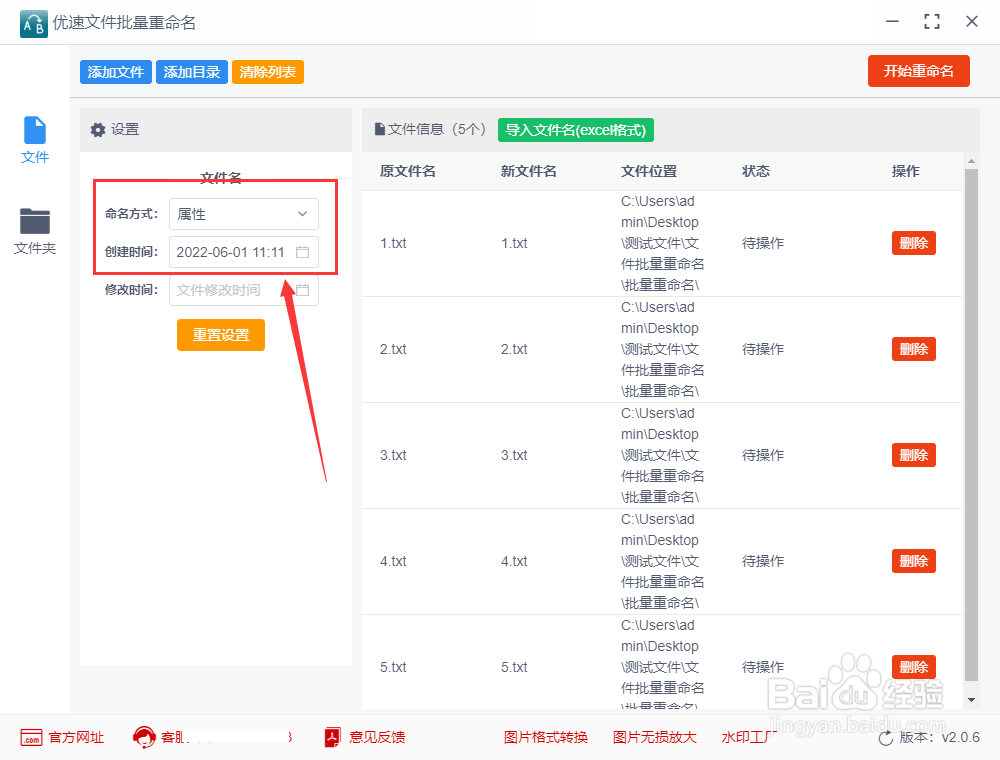1000x760 pixels.
Task: Click 文件位置 column header
Action: click(649, 171)
